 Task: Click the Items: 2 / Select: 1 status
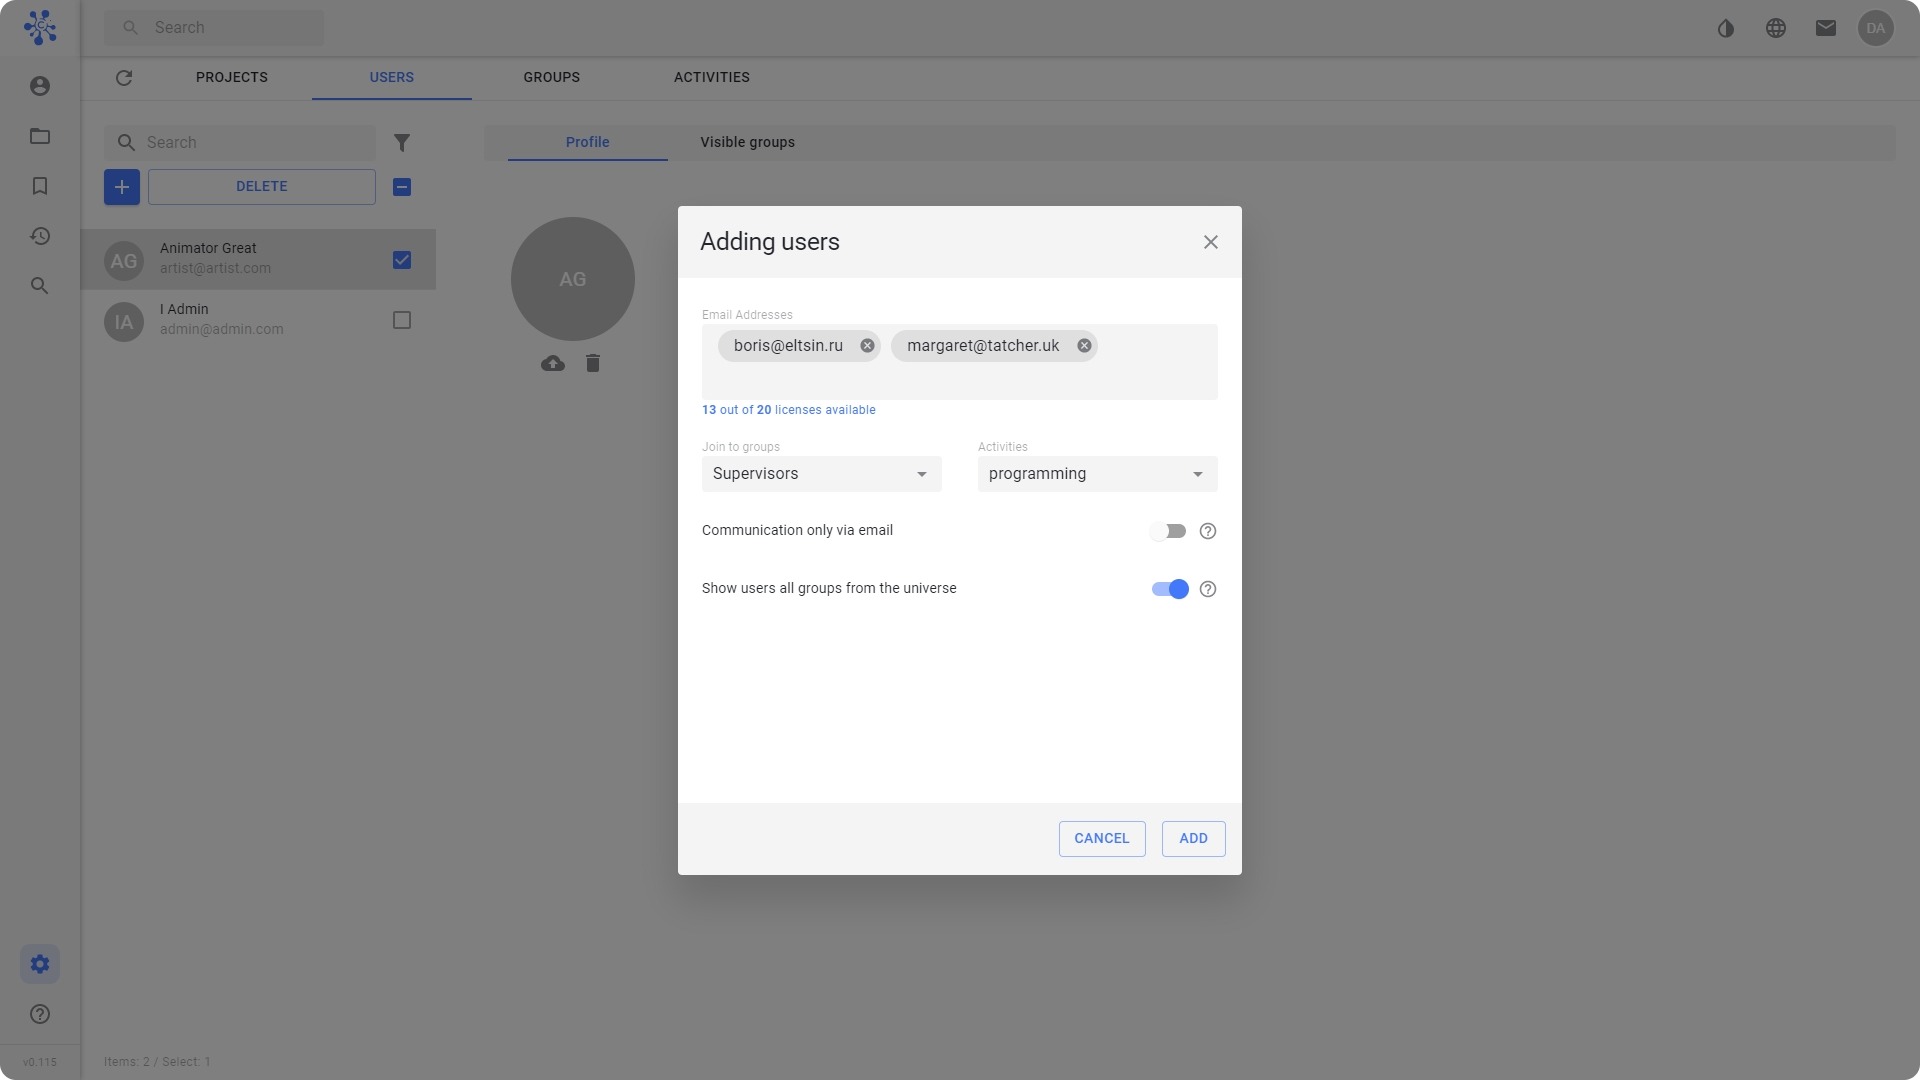157,1062
